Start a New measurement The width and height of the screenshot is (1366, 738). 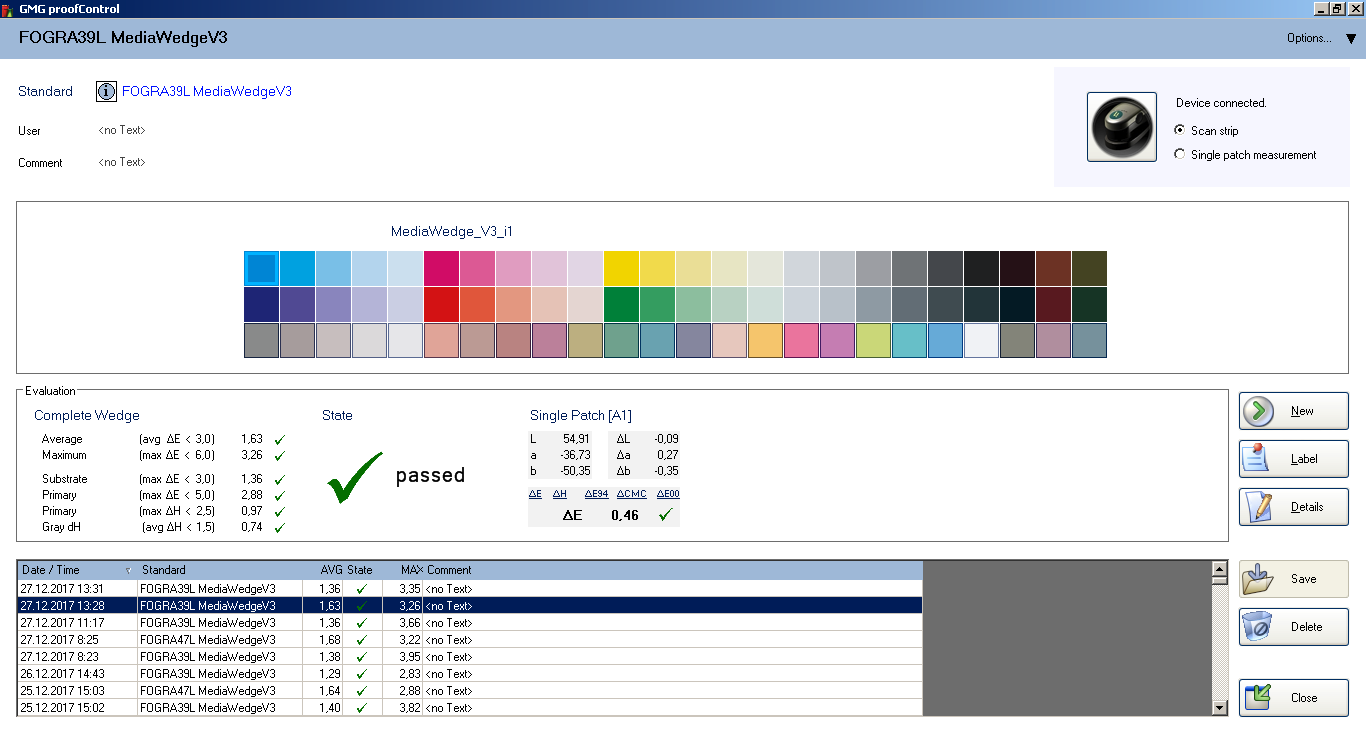point(1294,411)
